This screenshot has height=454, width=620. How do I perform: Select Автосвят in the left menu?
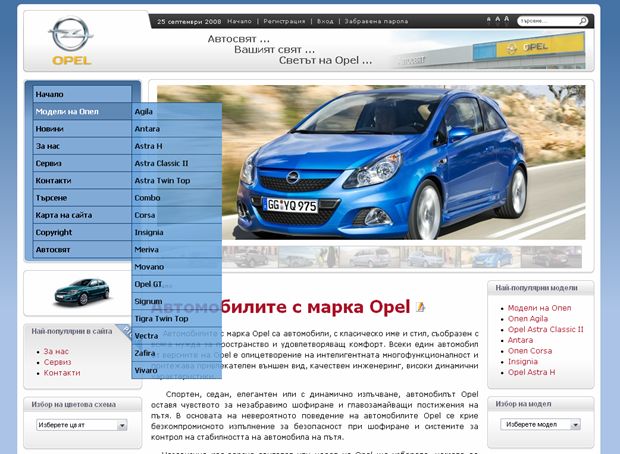pos(82,250)
